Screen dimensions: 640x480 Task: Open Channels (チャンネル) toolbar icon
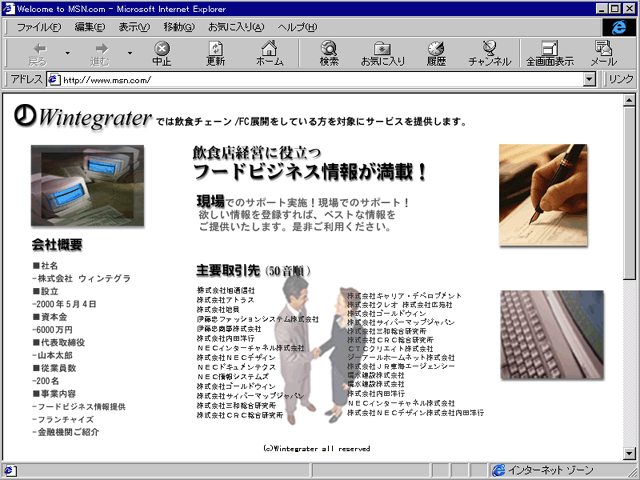point(489,52)
